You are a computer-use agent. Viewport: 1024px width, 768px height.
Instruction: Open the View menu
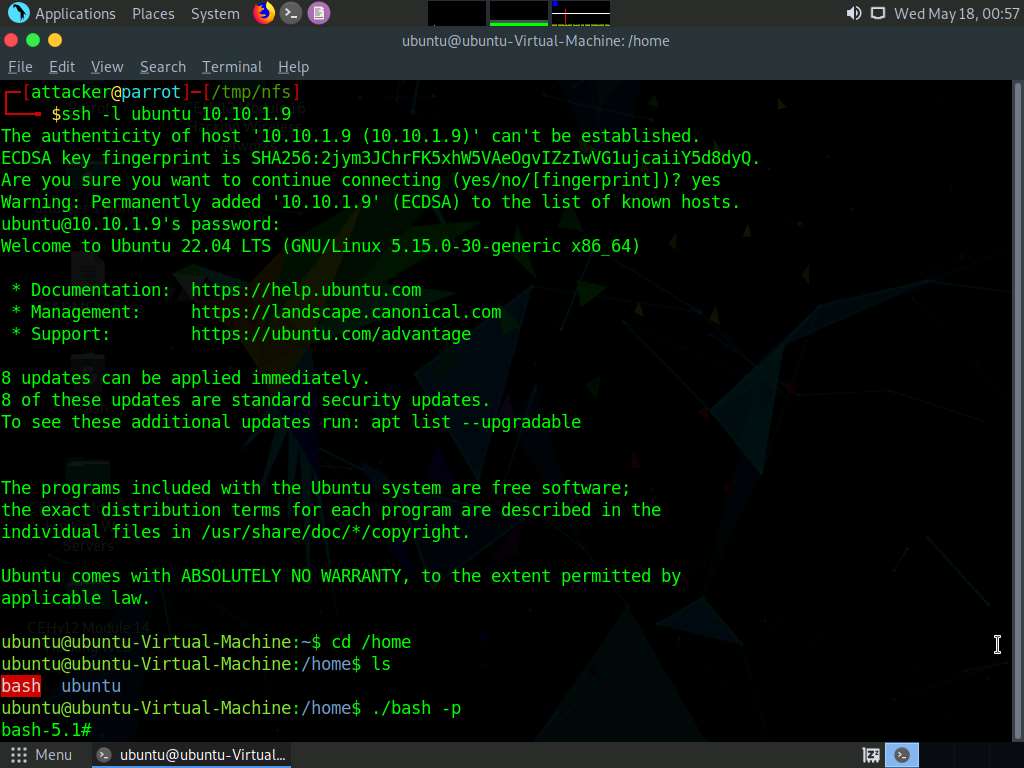tap(107, 67)
